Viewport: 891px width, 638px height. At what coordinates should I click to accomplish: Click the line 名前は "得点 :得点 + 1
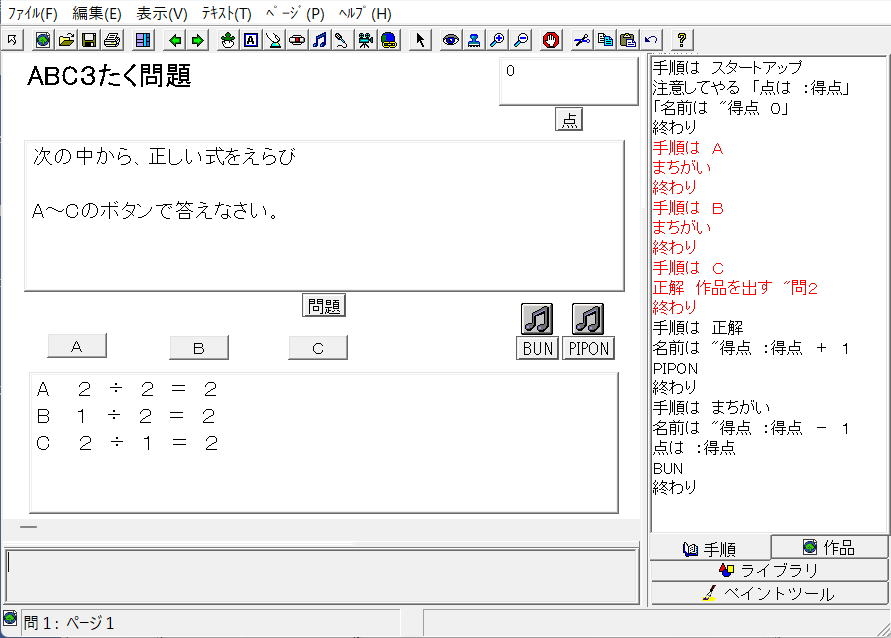[x=751, y=348]
